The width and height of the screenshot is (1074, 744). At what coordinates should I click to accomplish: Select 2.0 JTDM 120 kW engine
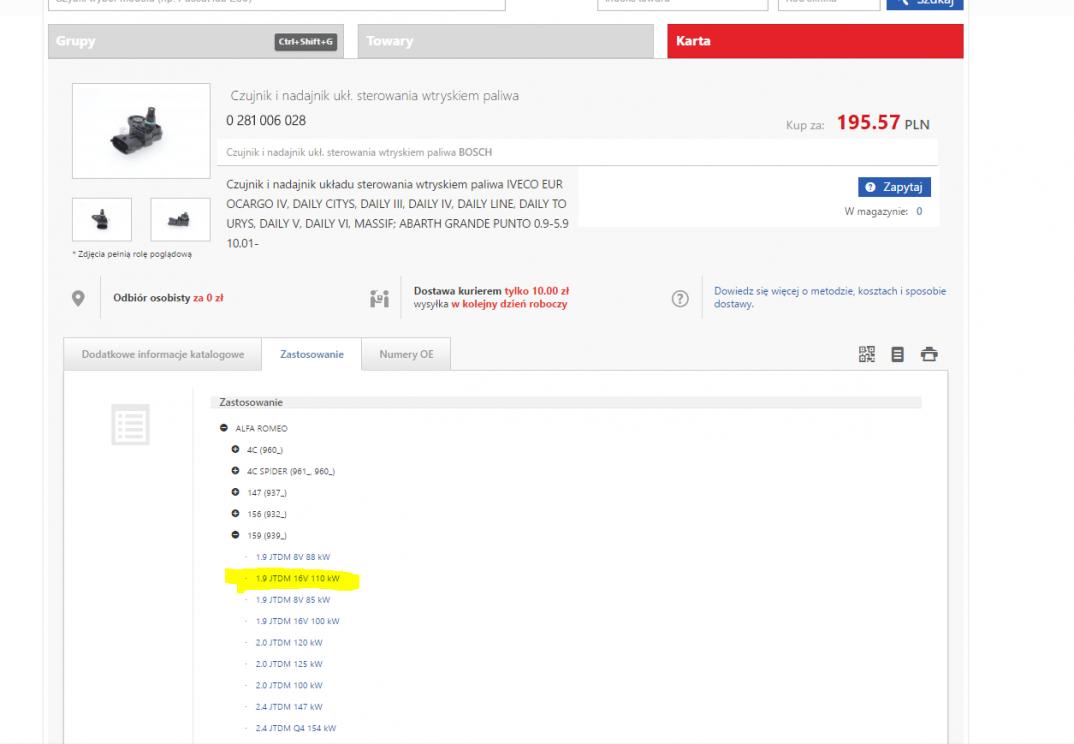288,643
